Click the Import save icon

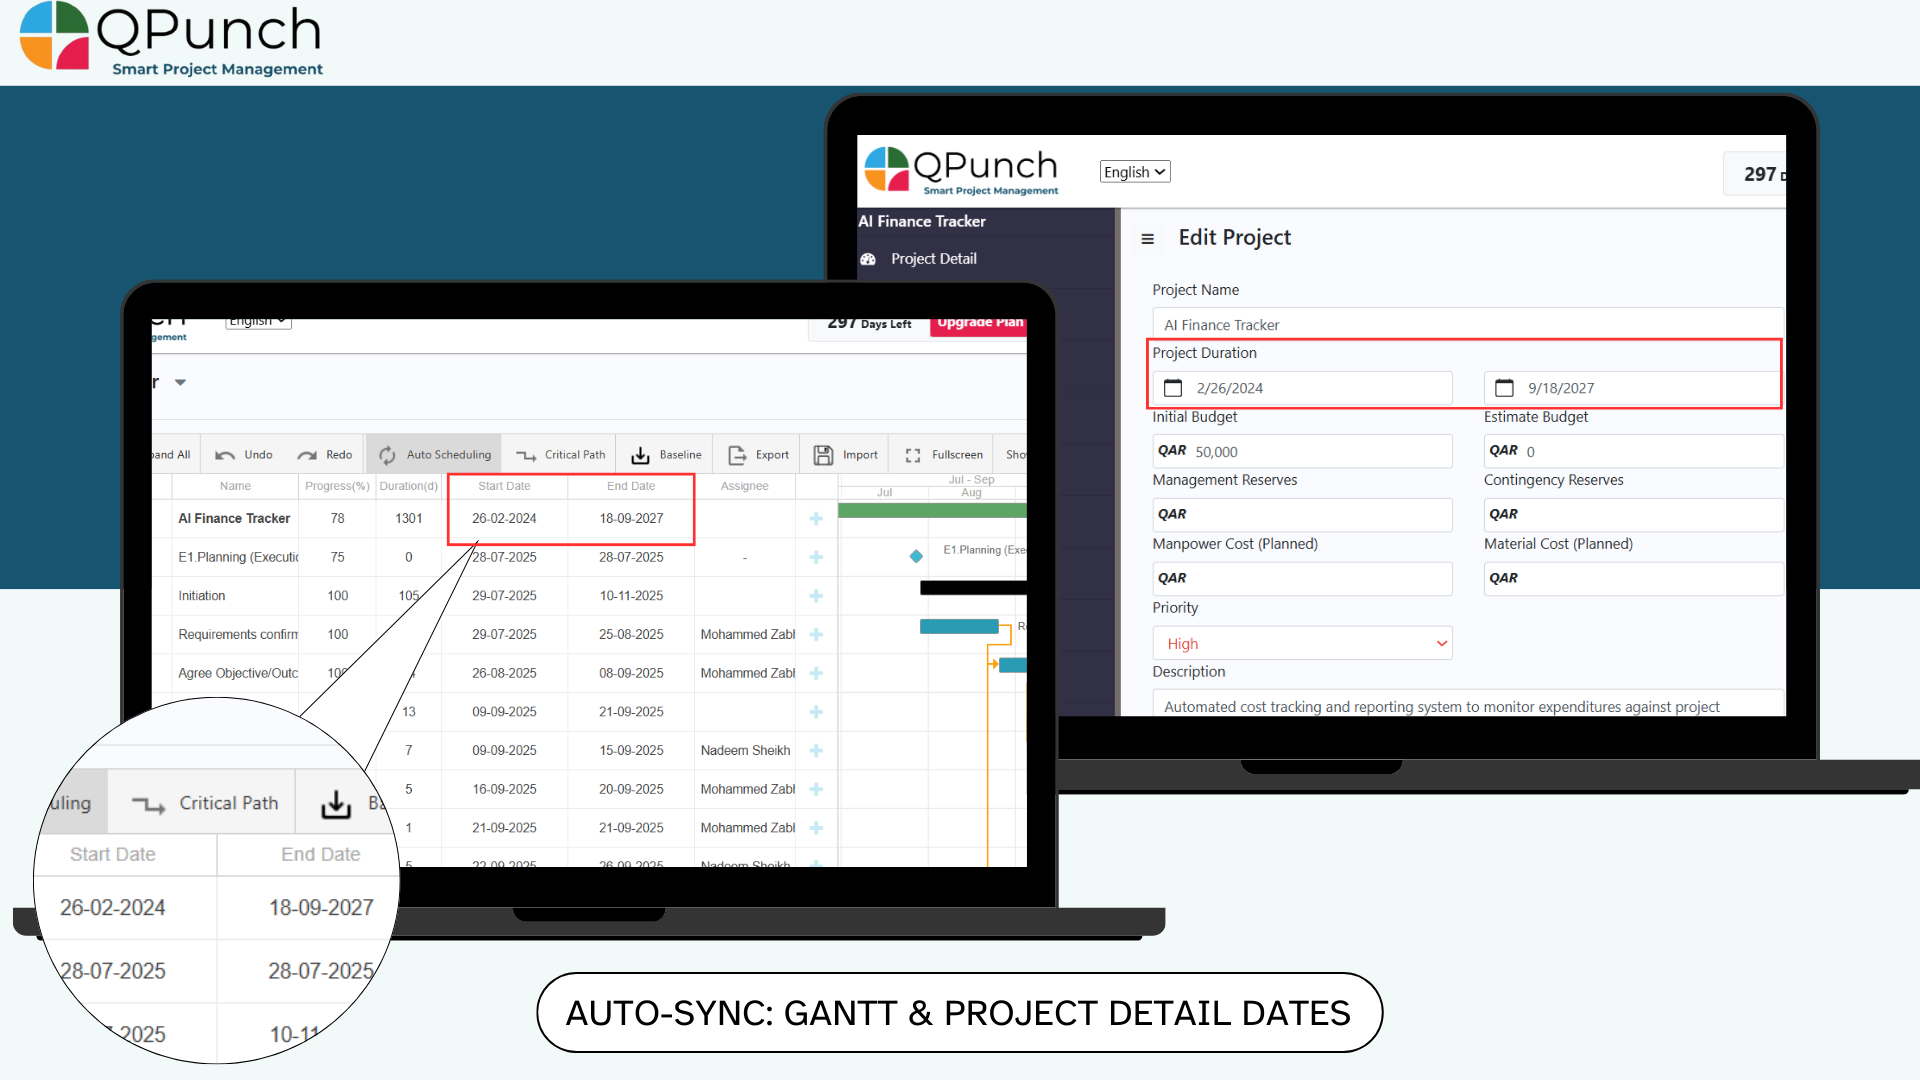click(x=823, y=455)
